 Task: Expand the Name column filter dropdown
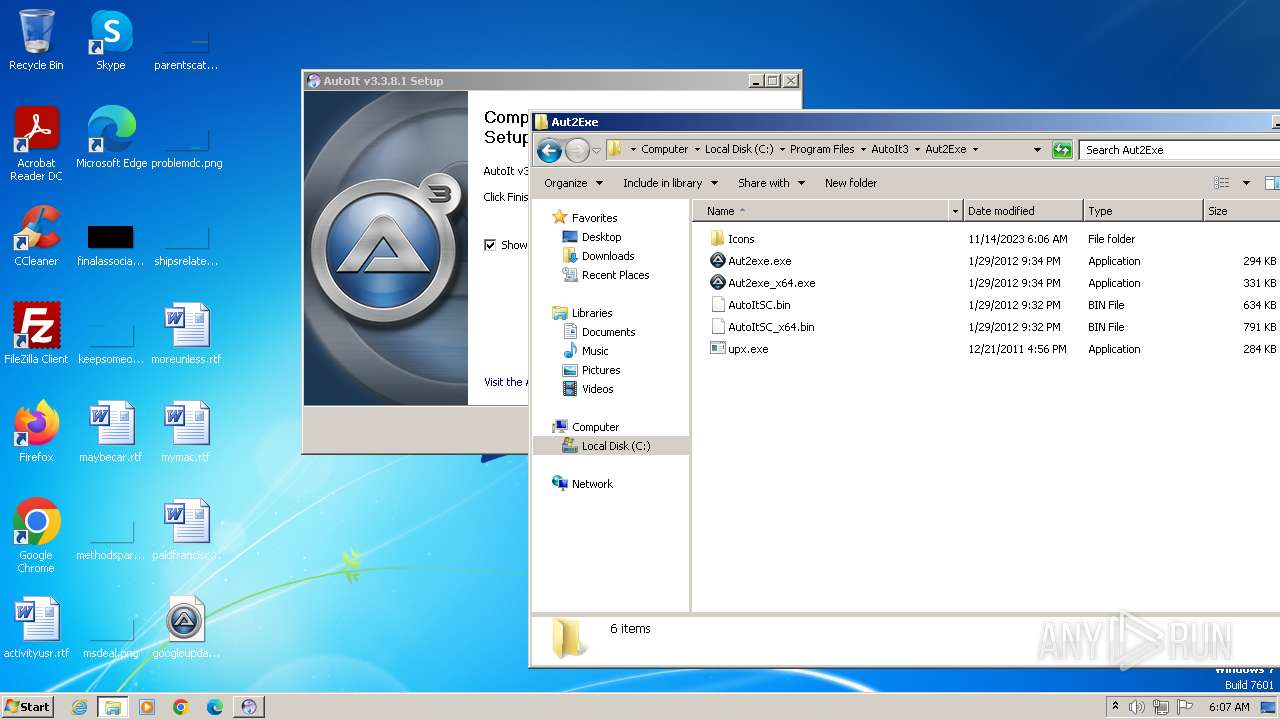pyautogui.click(x=956, y=211)
